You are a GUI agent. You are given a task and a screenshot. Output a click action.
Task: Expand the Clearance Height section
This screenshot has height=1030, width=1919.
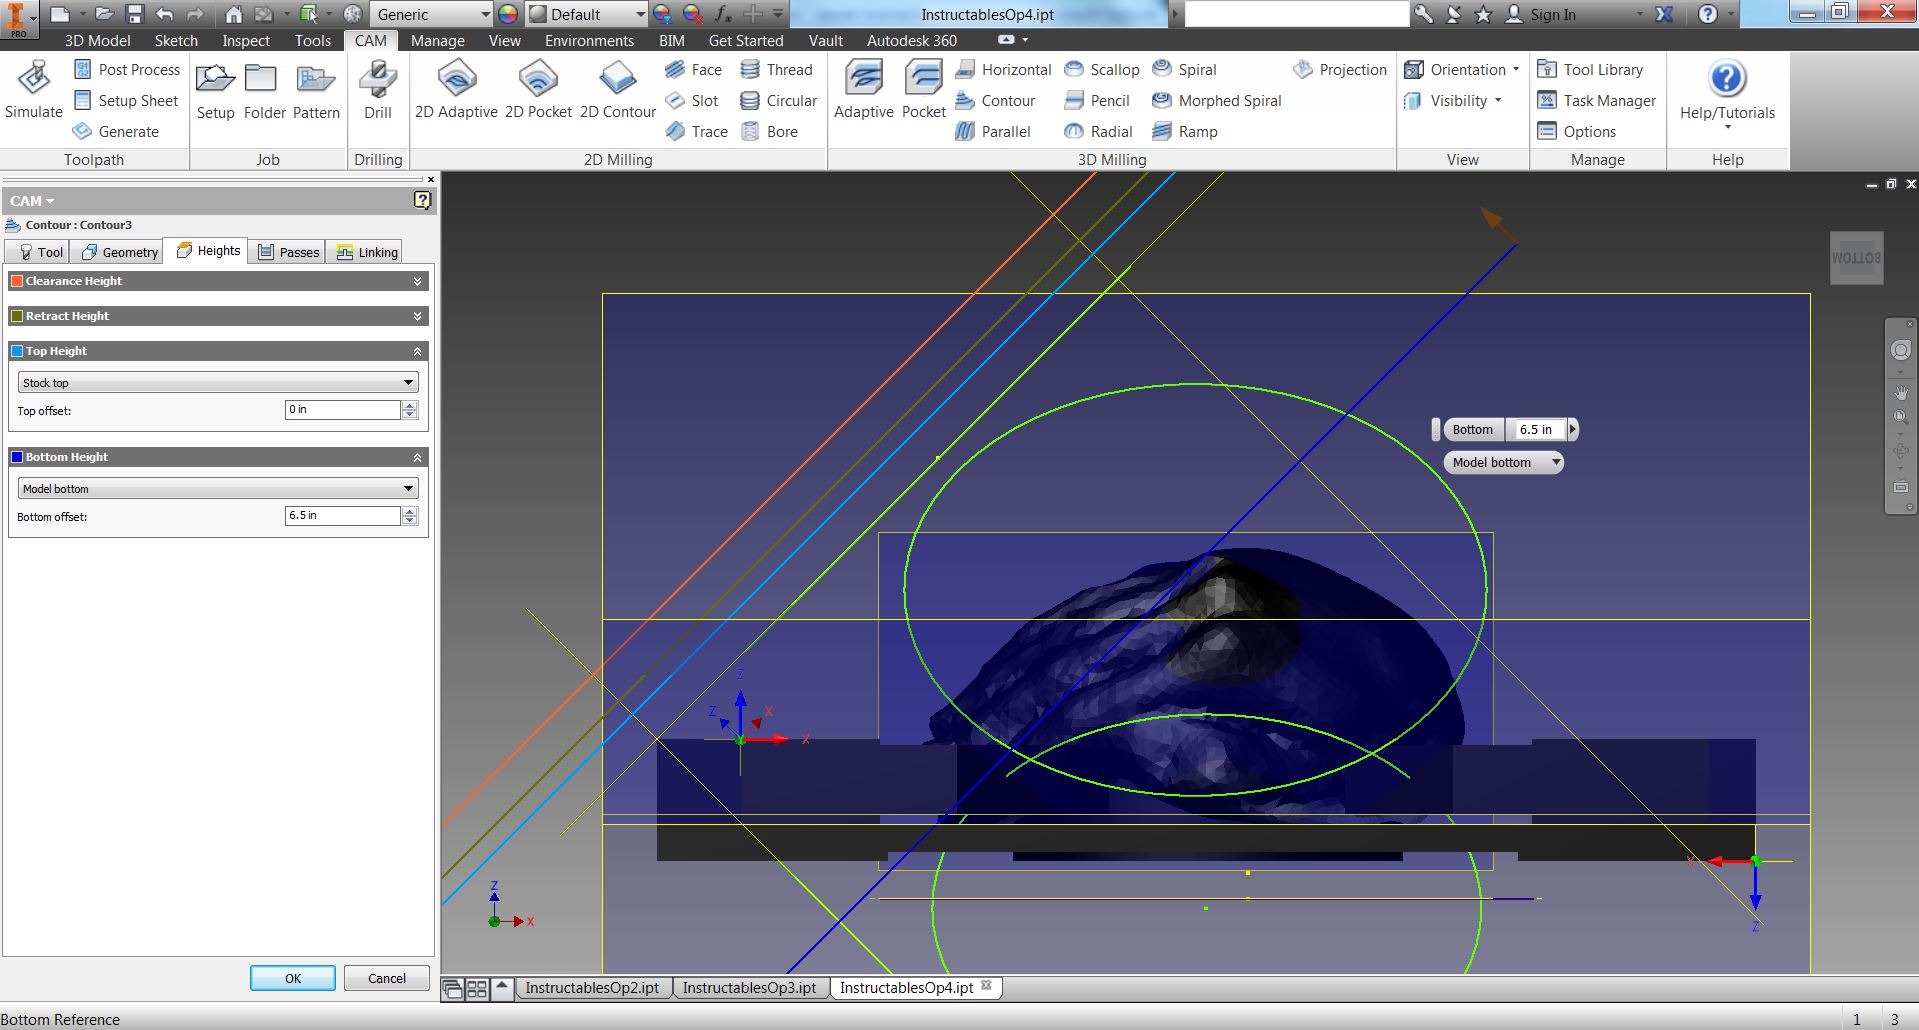(417, 282)
